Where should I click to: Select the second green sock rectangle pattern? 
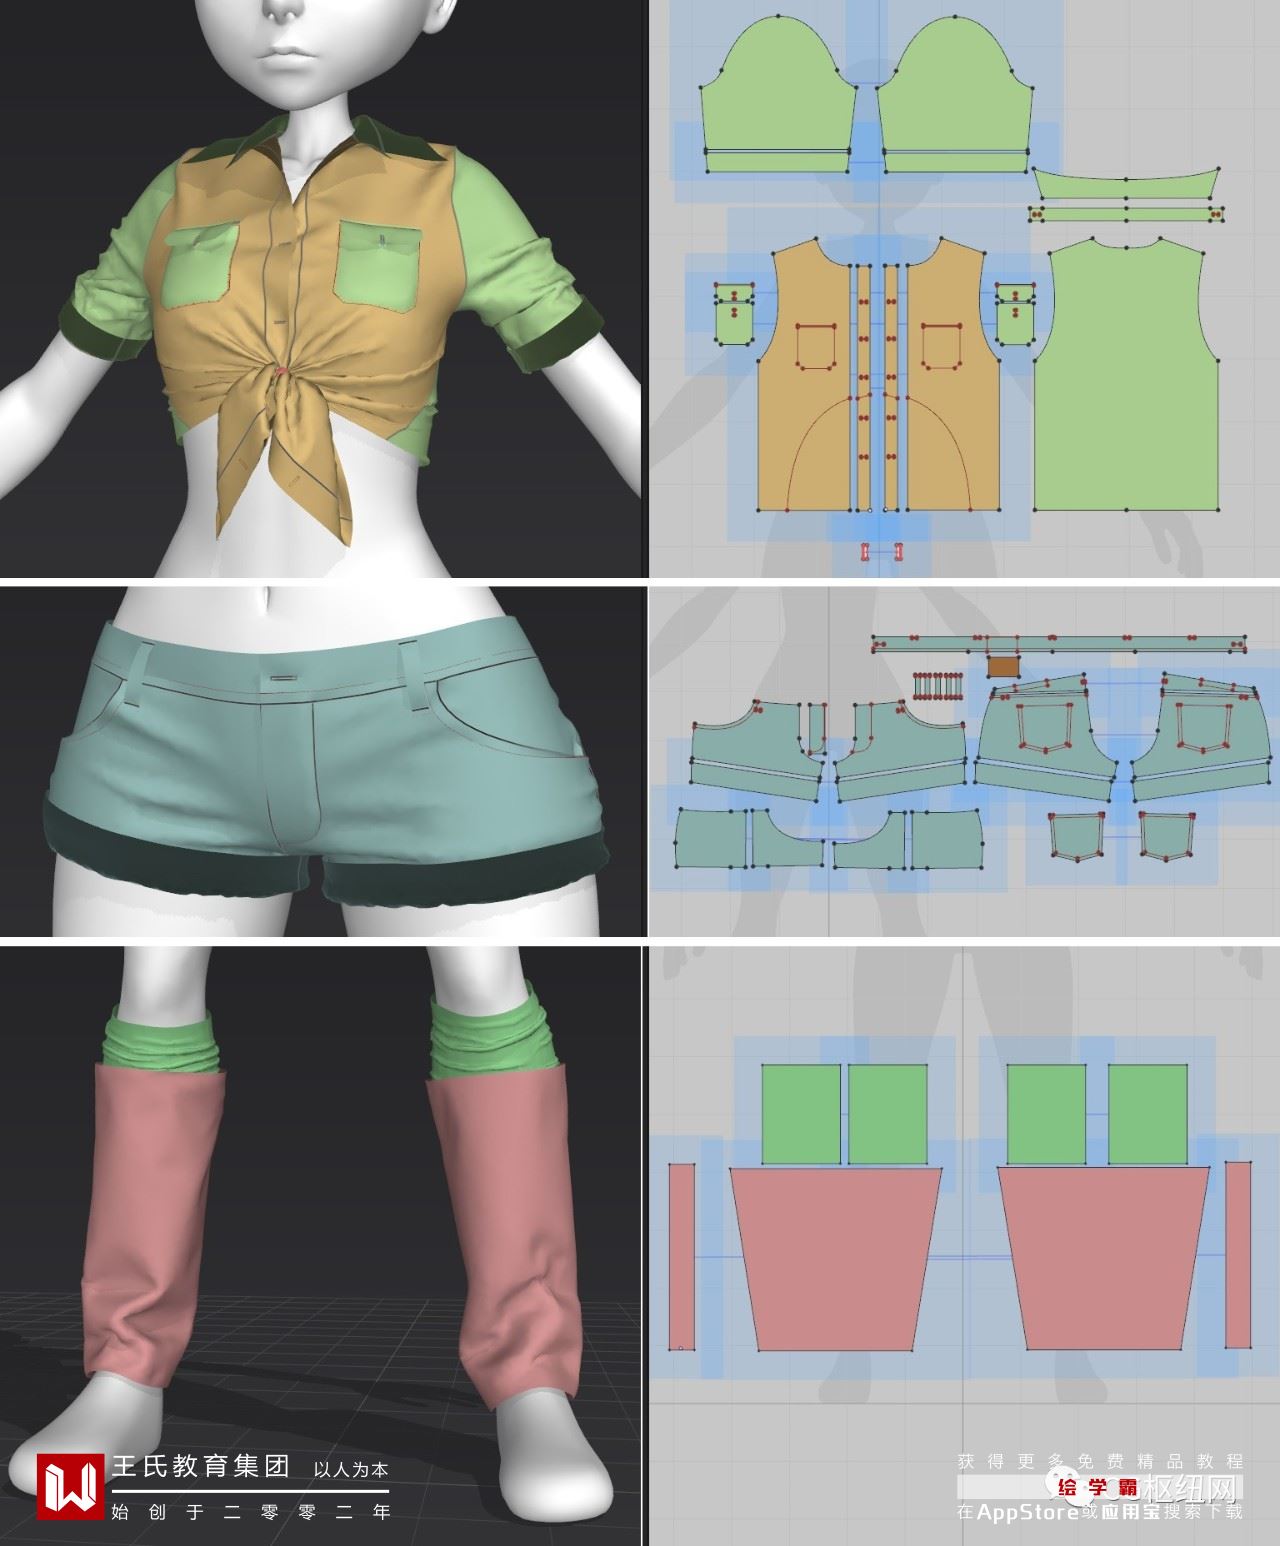click(x=889, y=1114)
